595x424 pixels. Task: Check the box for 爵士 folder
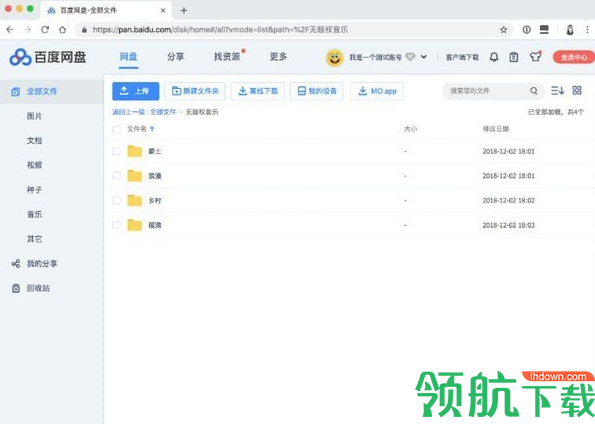(x=116, y=151)
